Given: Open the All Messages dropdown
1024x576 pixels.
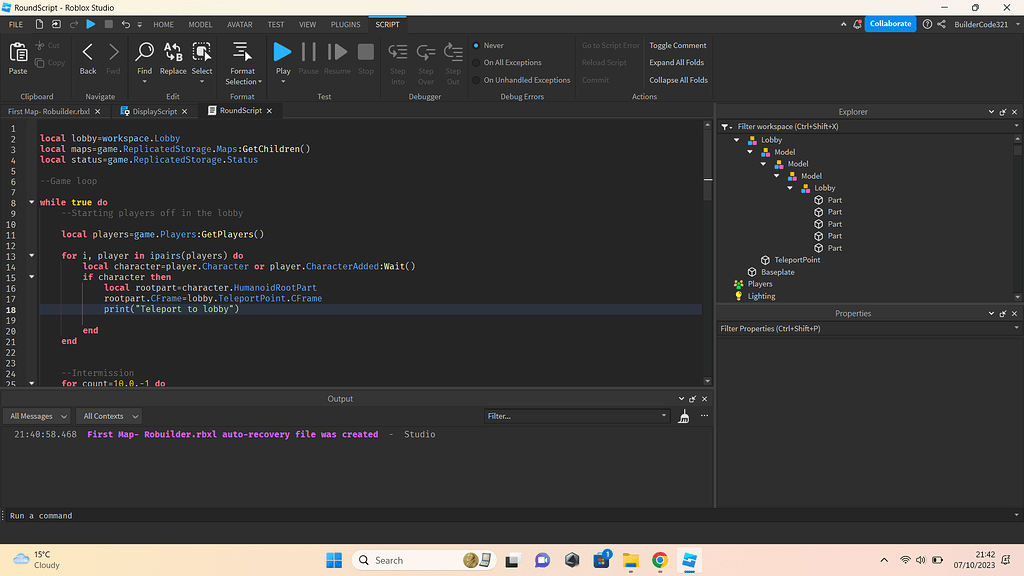Looking at the screenshot, I should pyautogui.click(x=38, y=416).
